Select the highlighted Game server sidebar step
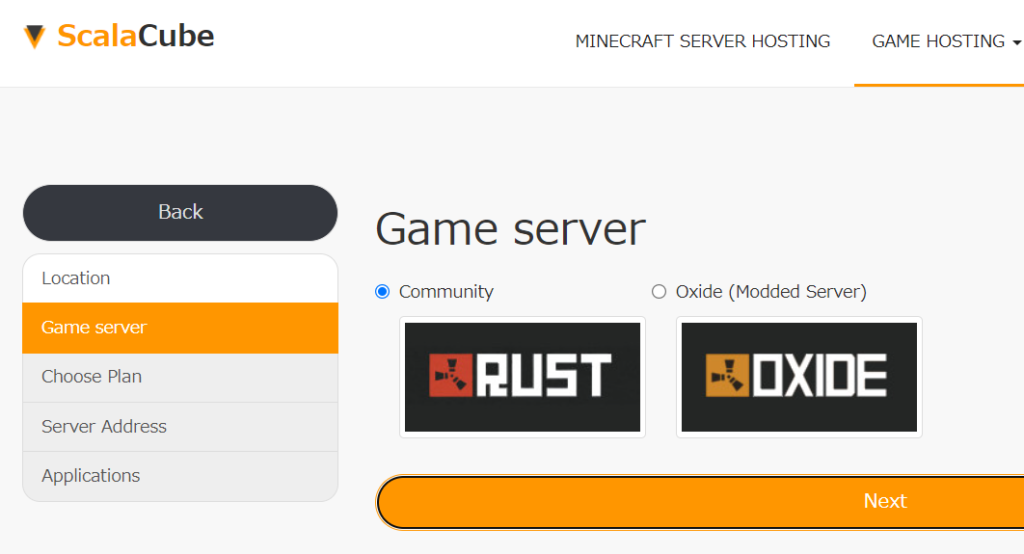 180,327
